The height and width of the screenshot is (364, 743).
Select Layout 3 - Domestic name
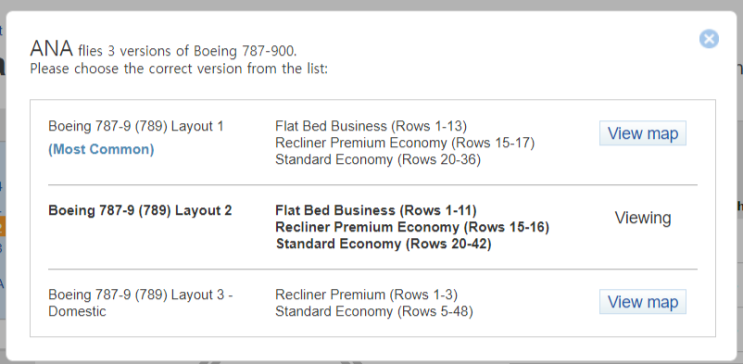(140, 303)
